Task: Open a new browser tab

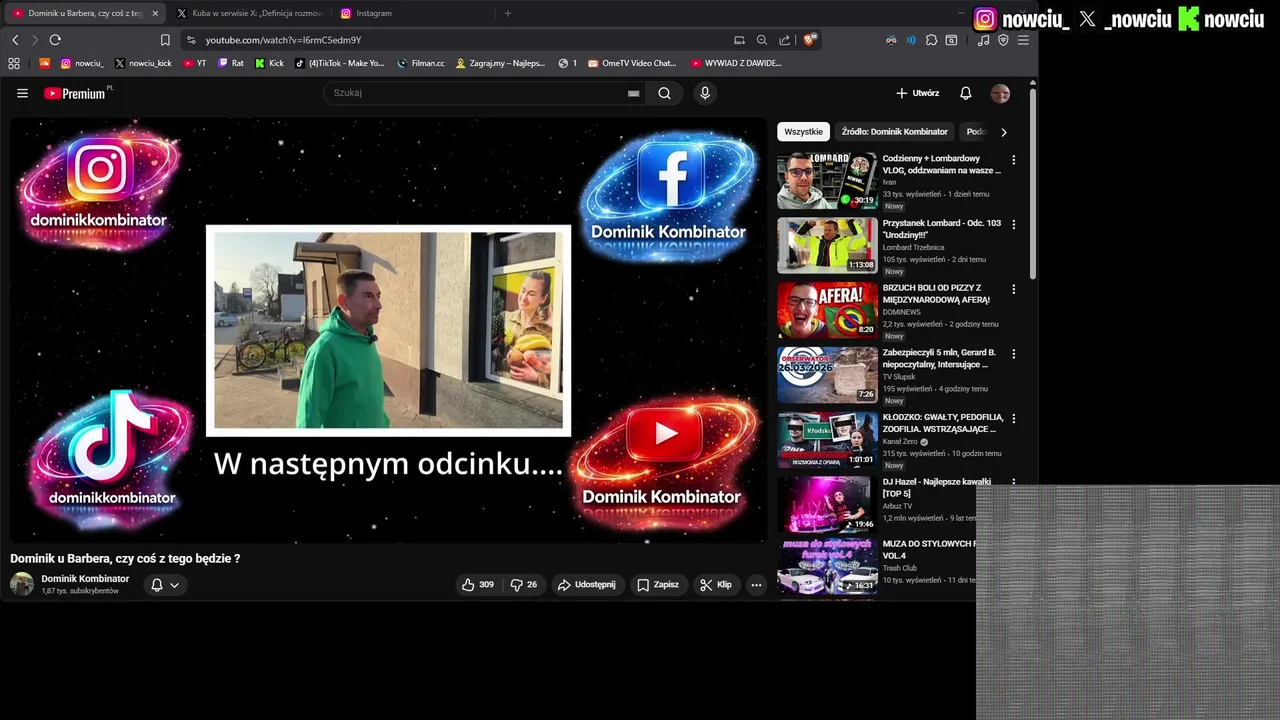Action: (x=508, y=13)
